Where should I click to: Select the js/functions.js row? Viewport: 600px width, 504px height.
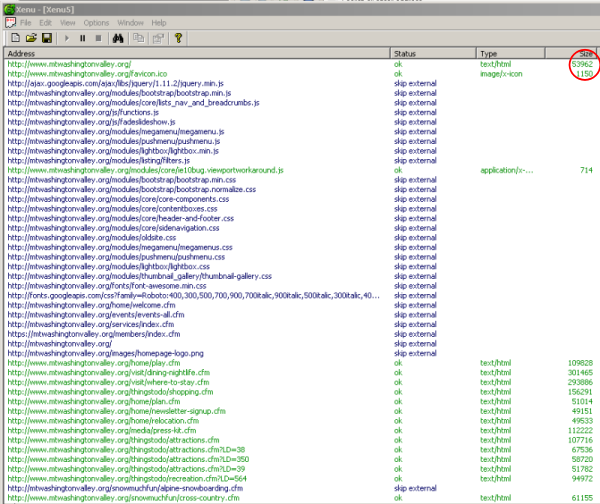300,113
